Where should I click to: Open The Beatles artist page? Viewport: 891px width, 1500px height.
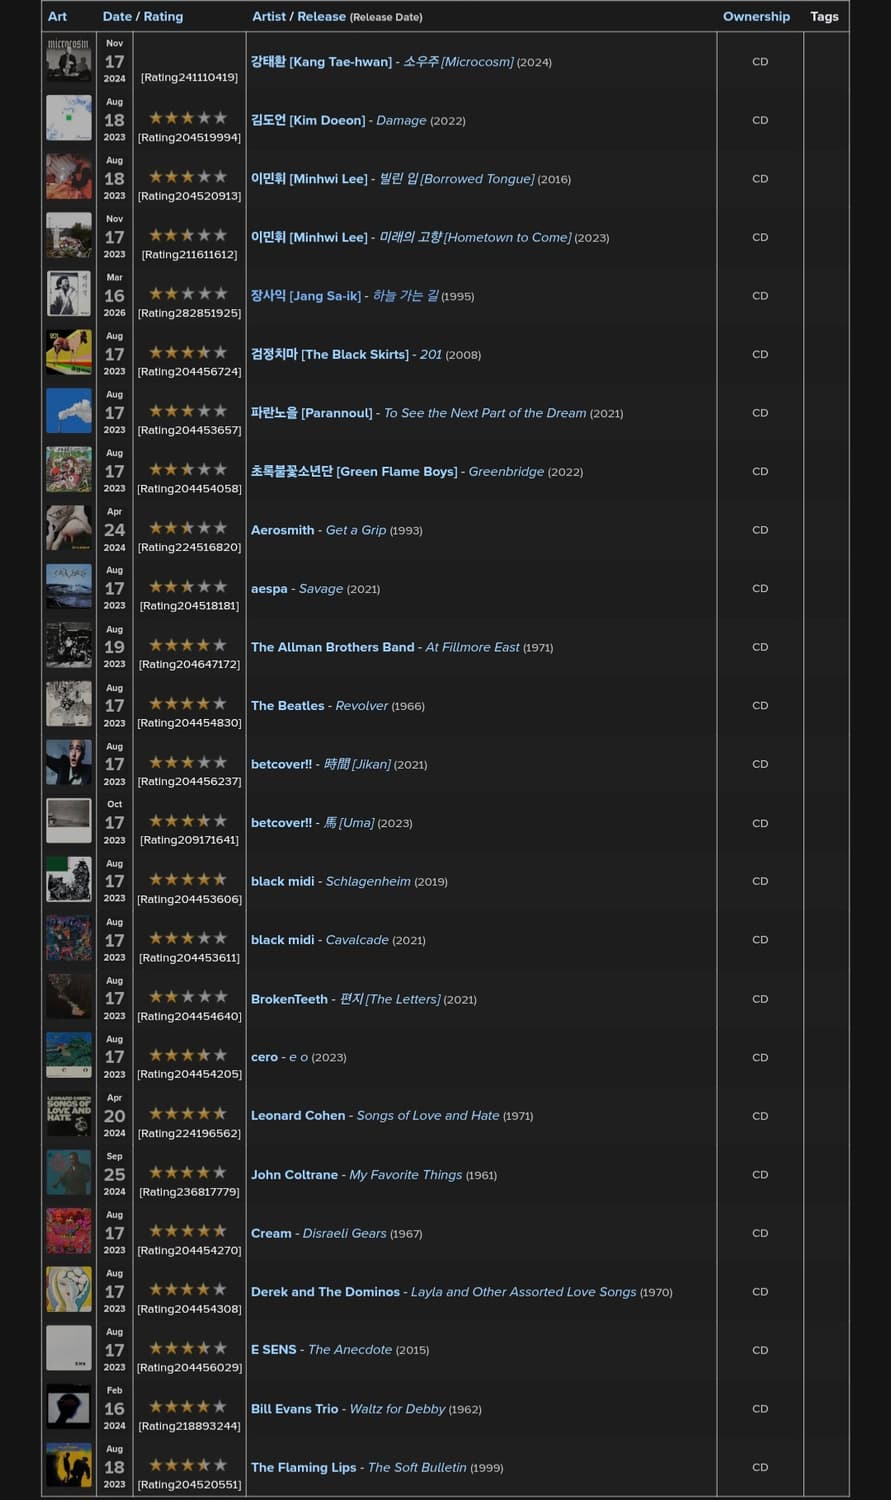point(287,706)
